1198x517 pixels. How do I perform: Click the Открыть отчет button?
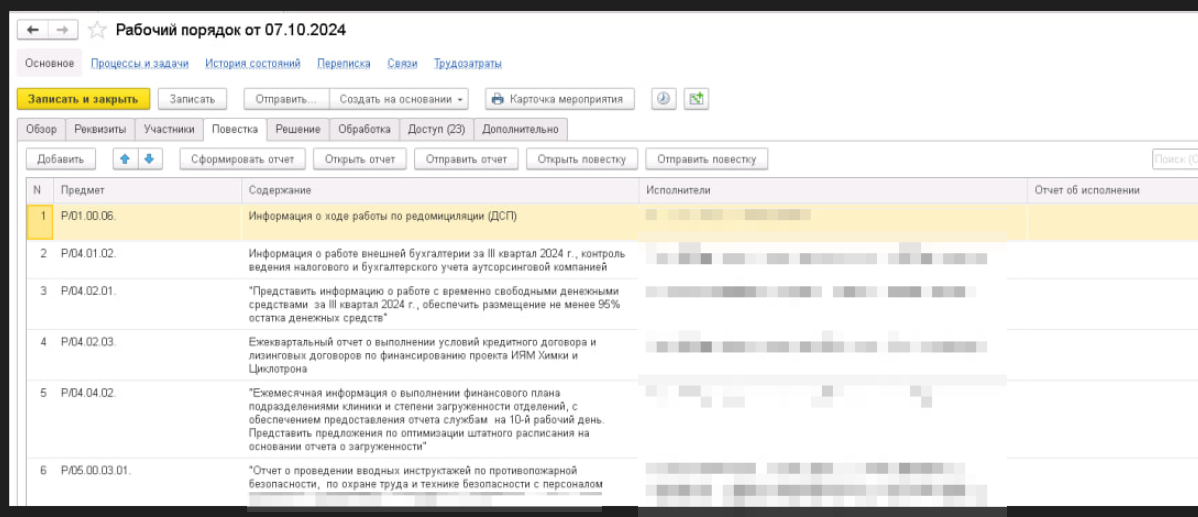(x=360, y=160)
